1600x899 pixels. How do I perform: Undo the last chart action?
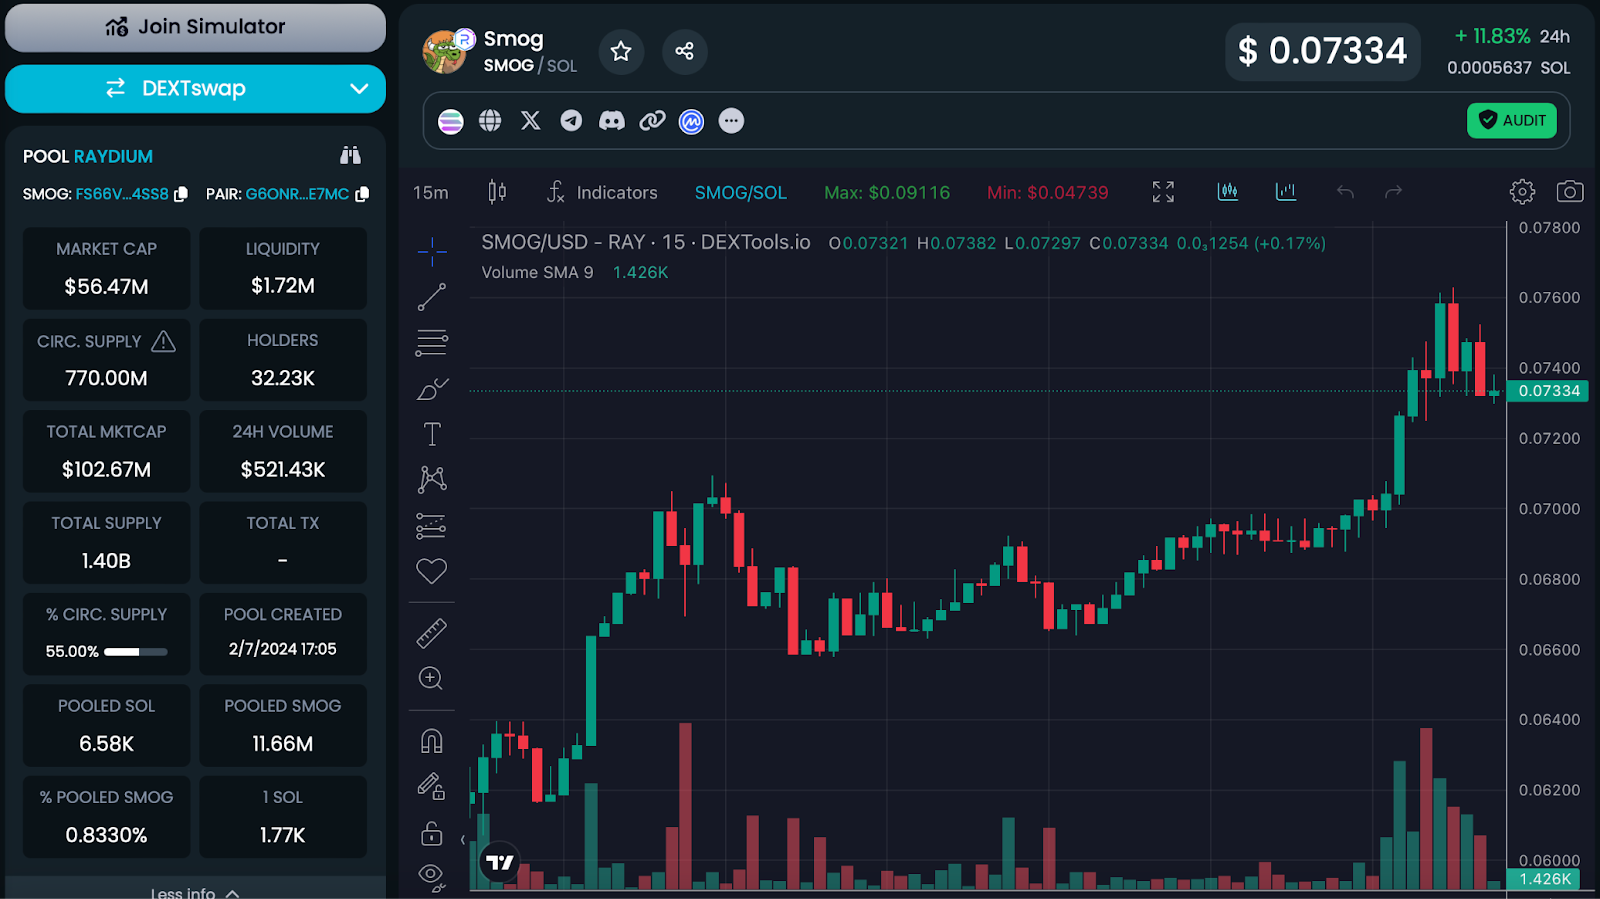1345,192
